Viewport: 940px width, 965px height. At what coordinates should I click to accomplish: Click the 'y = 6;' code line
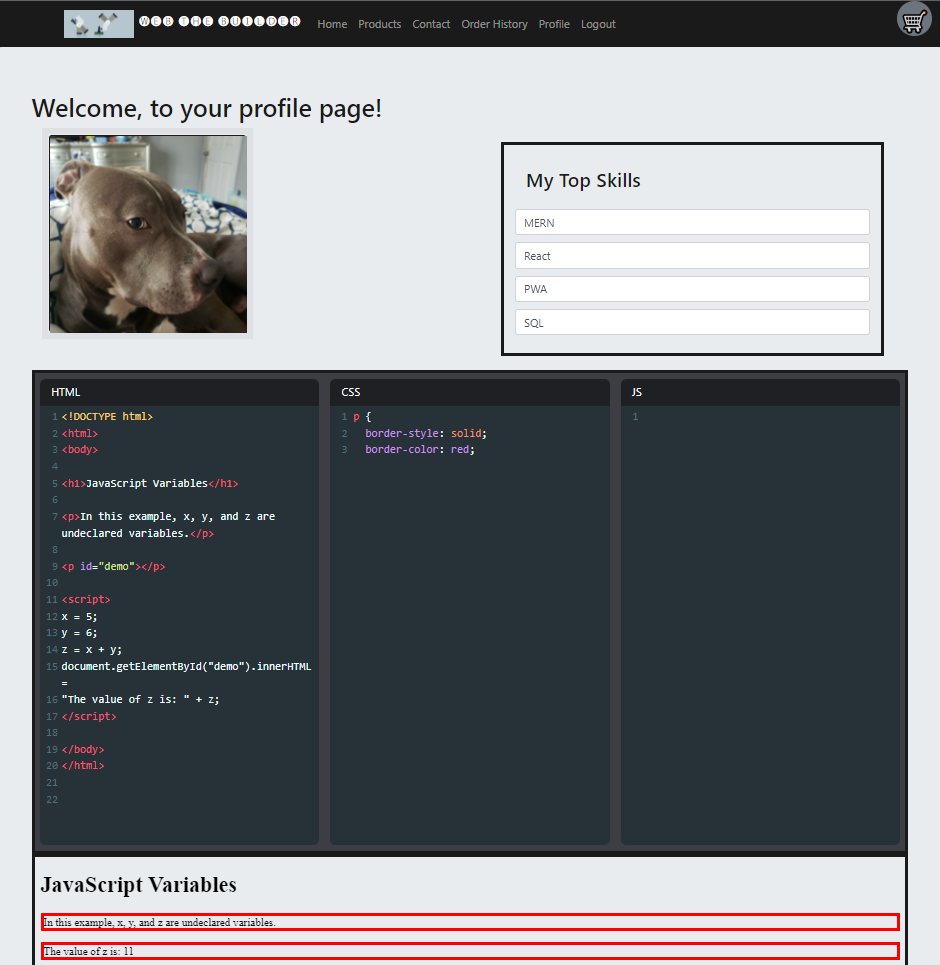79,633
